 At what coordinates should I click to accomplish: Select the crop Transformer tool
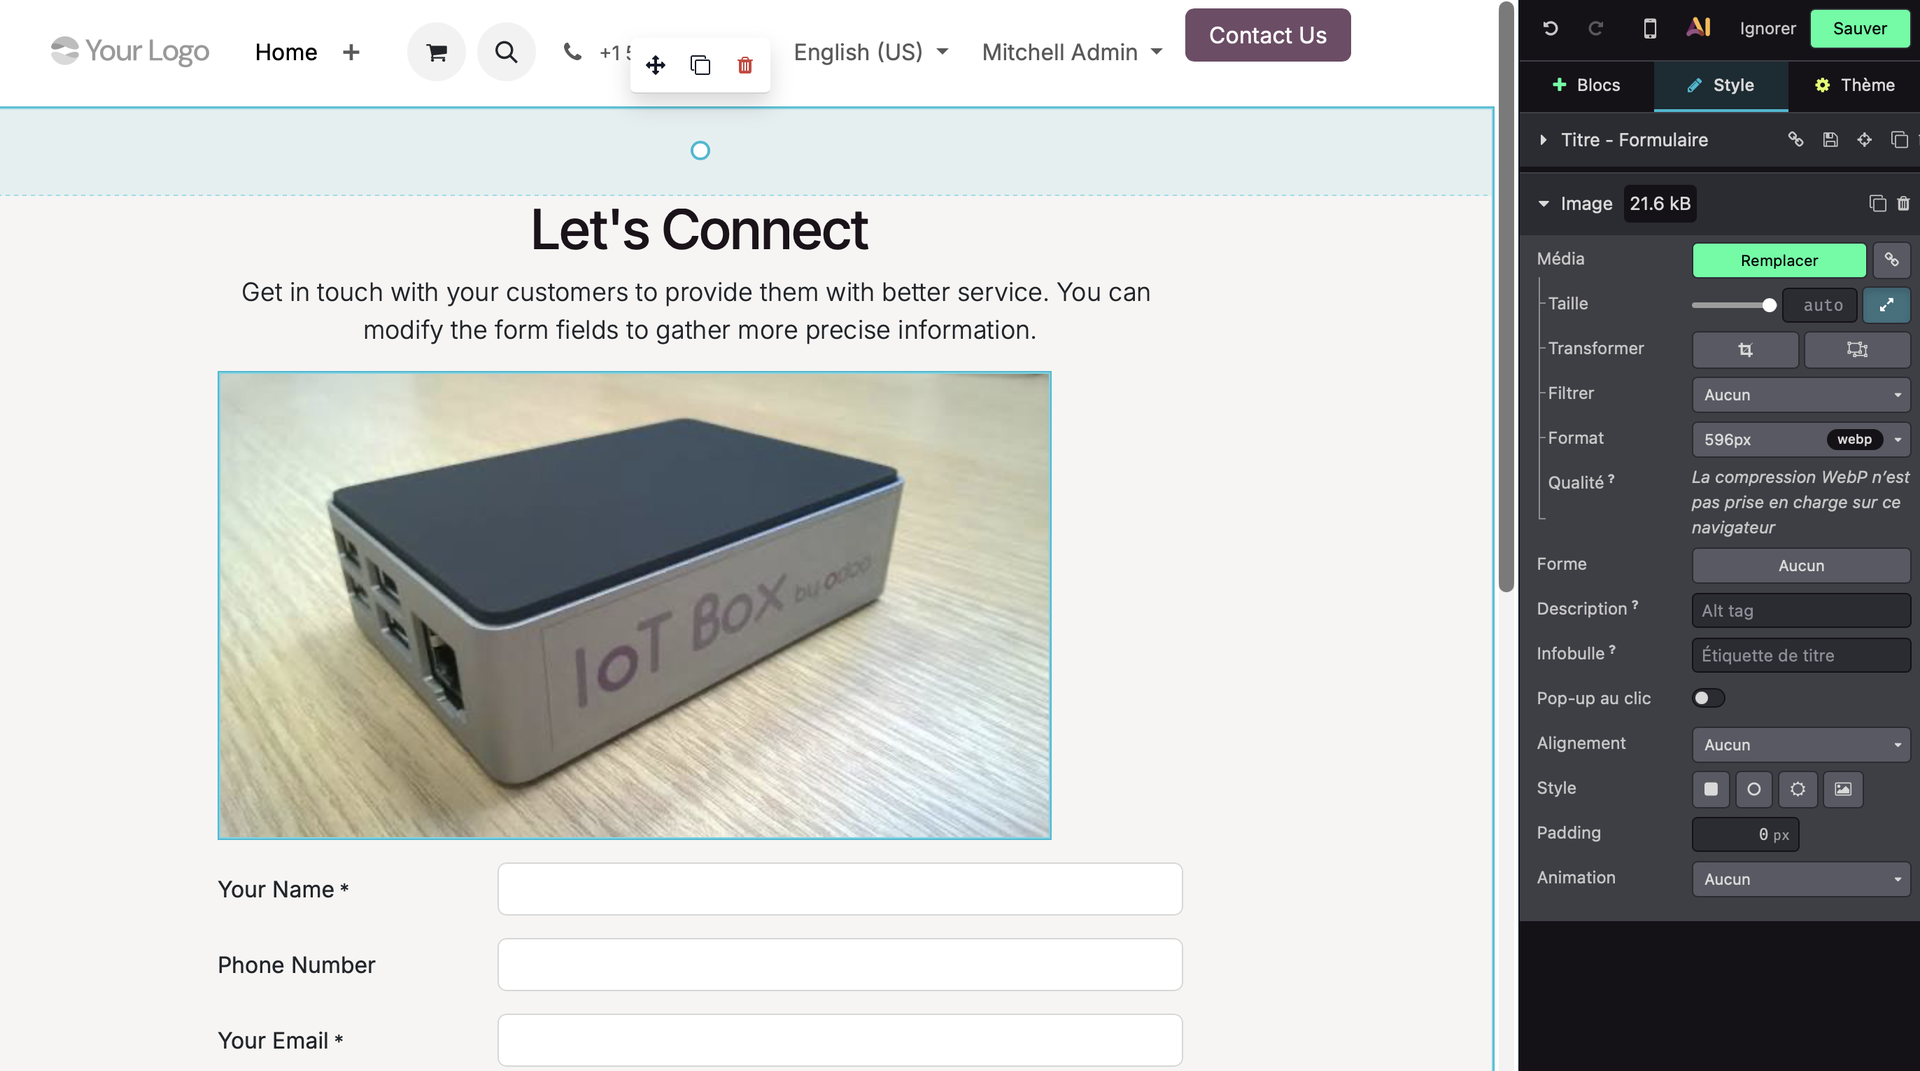coord(1745,350)
